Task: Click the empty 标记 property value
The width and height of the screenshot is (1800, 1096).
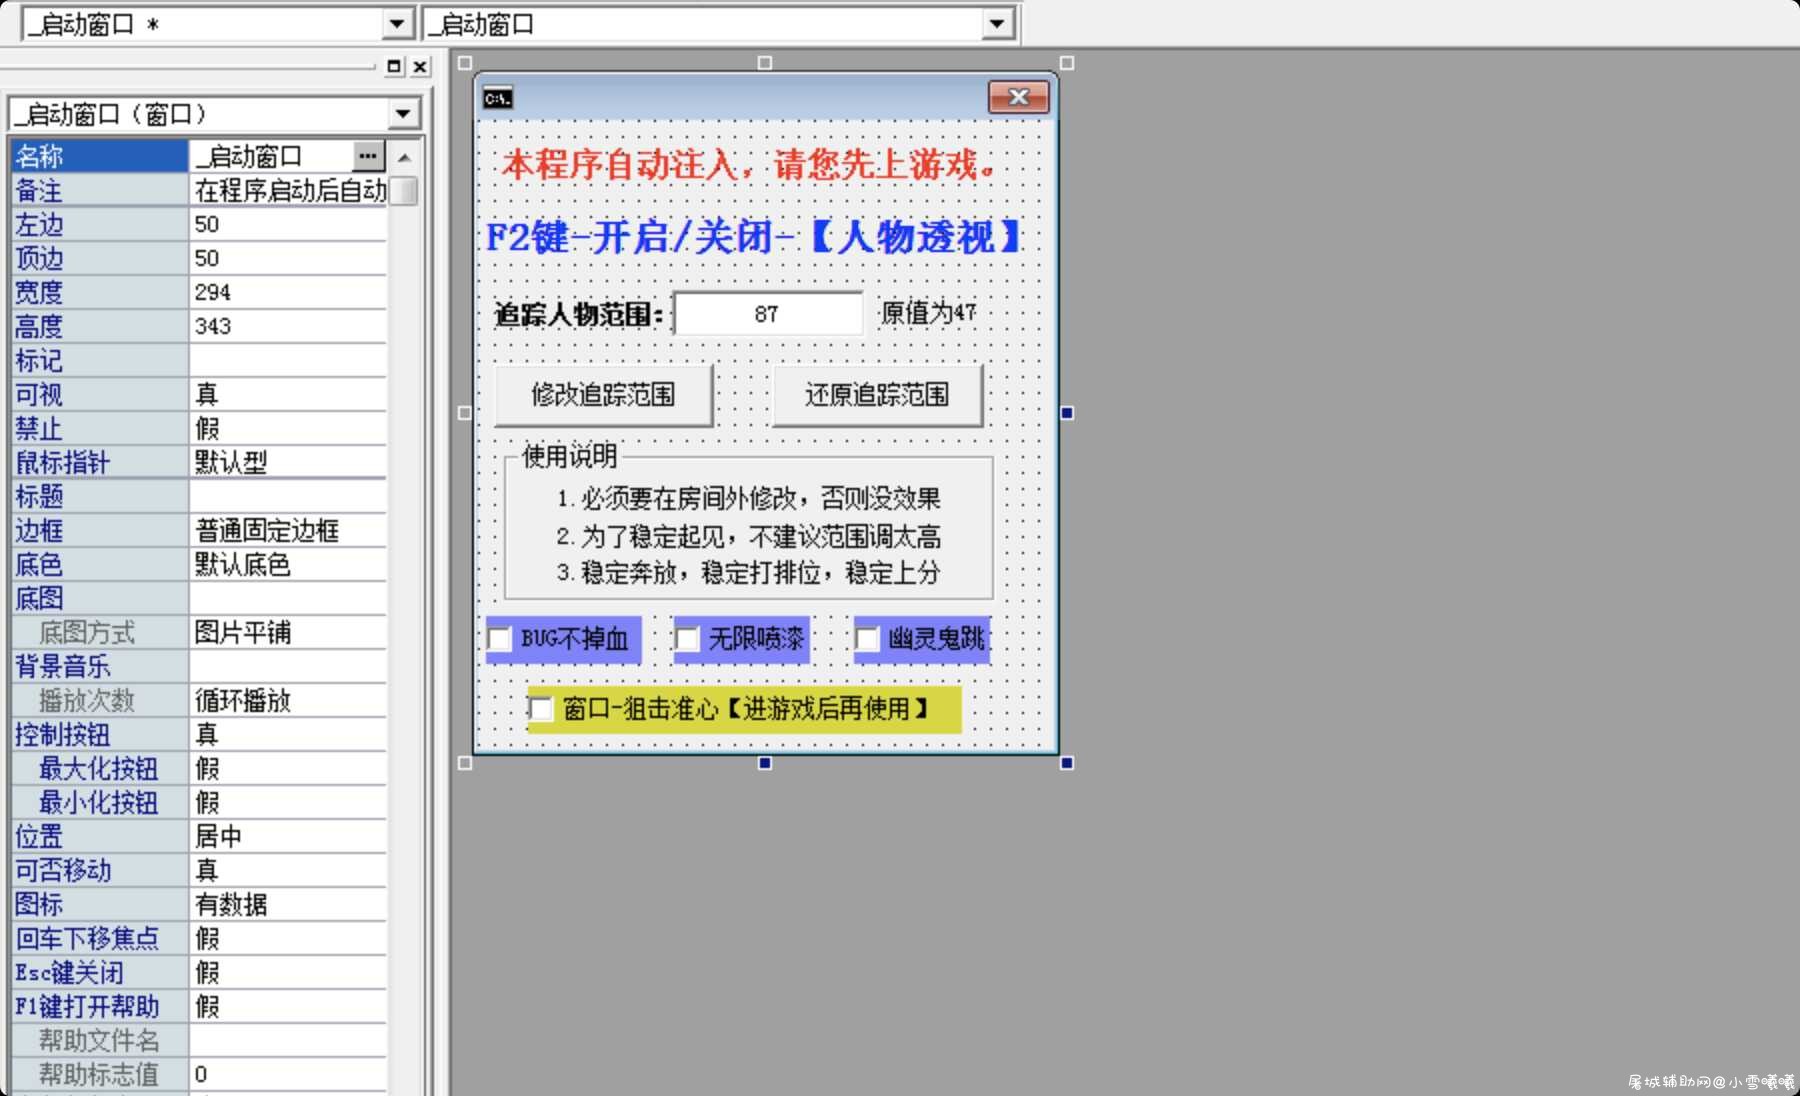Action: (x=288, y=360)
